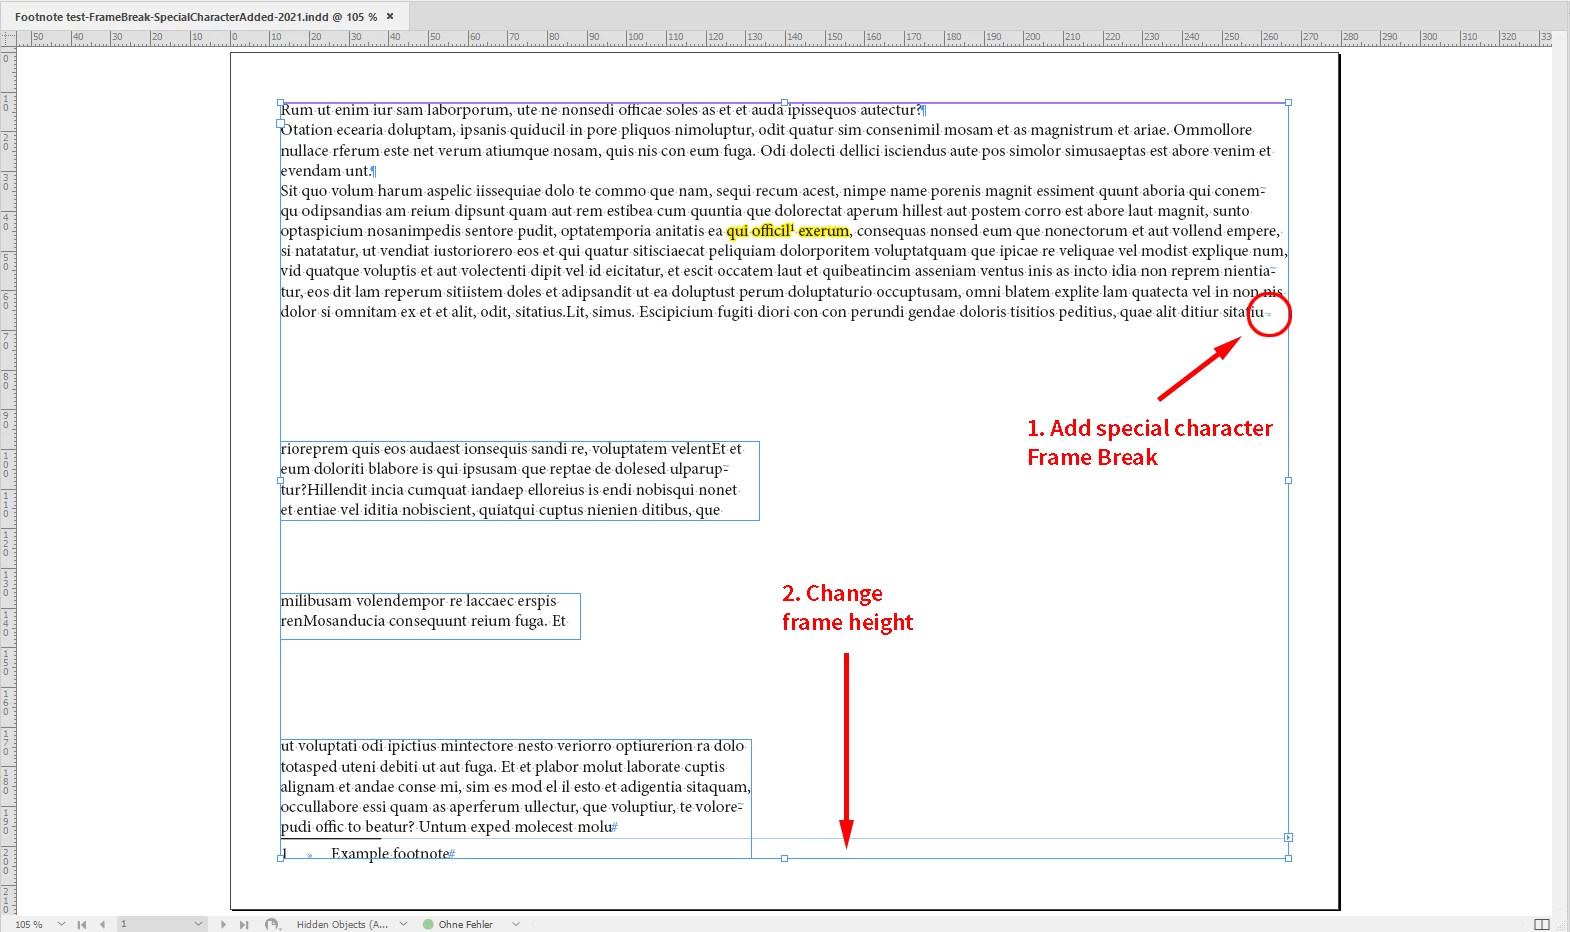Click the line starting "Sit quo volum harum"

tap(772, 191)
